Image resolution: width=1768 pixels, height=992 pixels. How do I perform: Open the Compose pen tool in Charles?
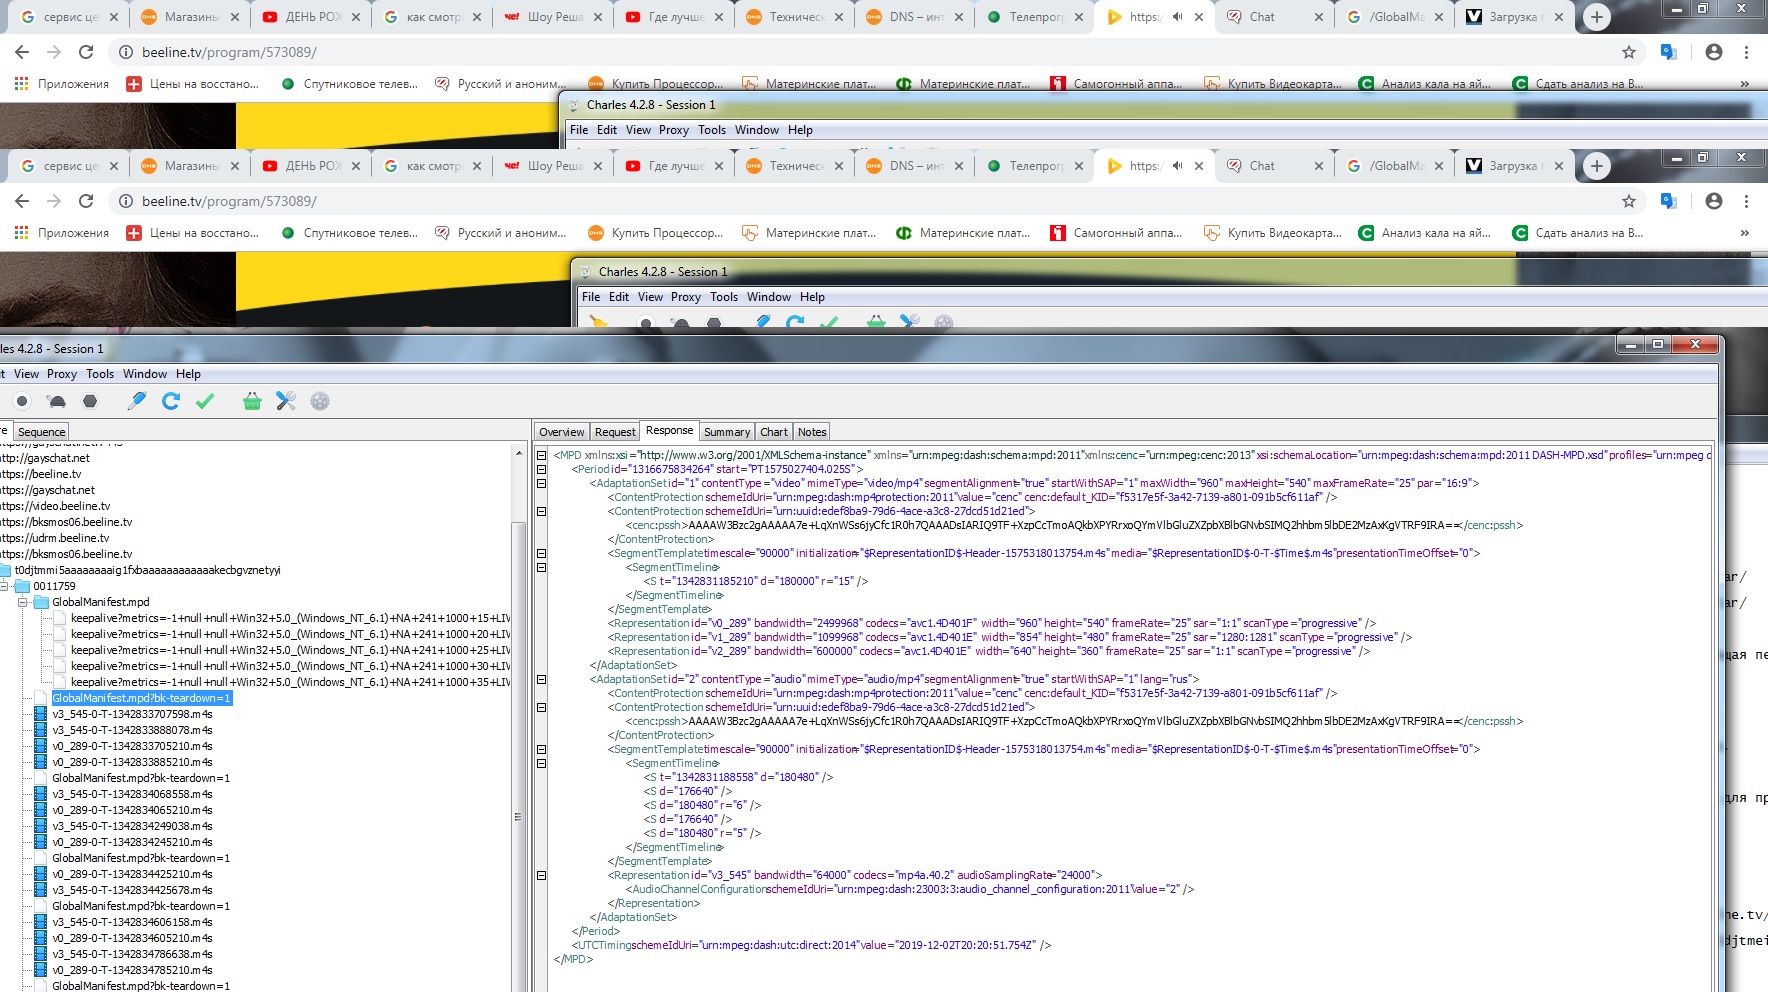tap(137, 401)
